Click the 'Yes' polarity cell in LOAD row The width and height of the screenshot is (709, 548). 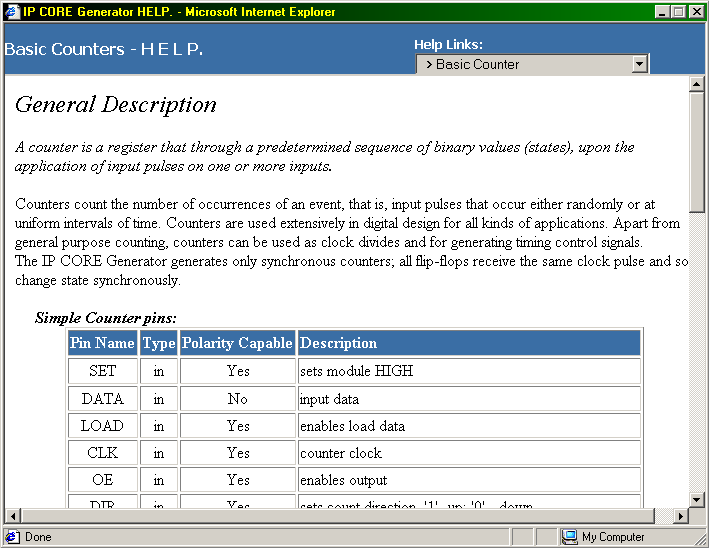pos(238,426)
